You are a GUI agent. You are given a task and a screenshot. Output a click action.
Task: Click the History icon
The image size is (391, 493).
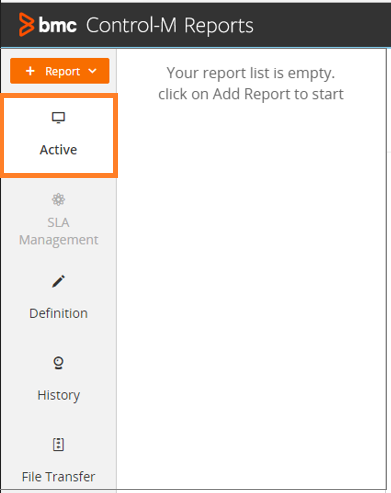(58, 363)
